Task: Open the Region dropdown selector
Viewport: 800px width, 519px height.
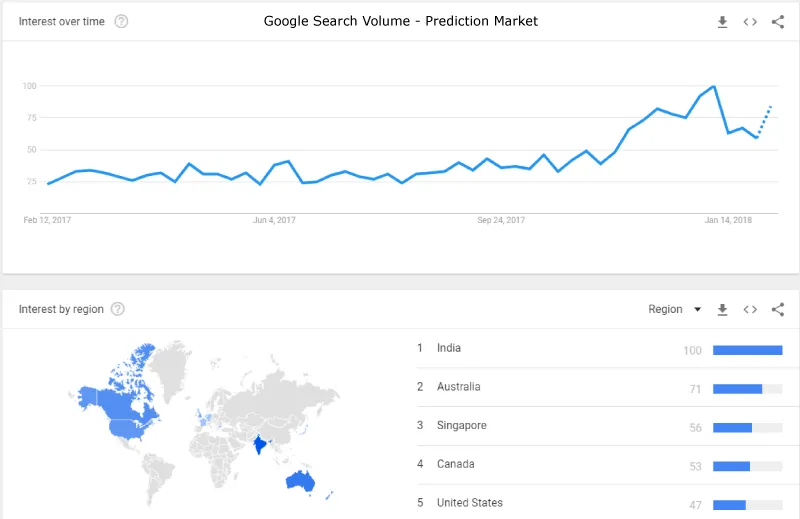Action: tap(674, 309)
